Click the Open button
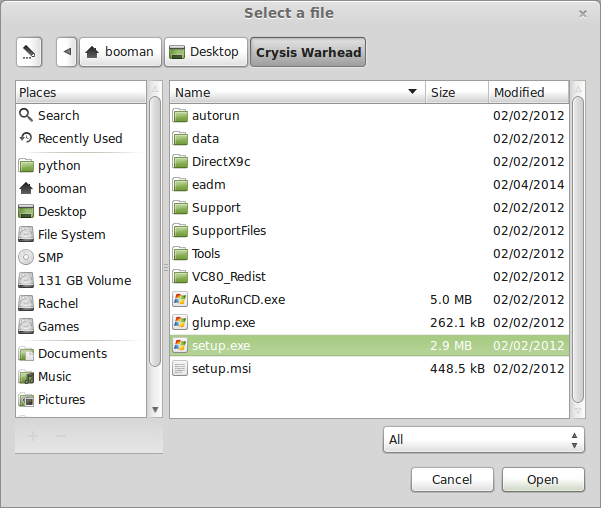This screenshot has width=601, height=508. point(543,479)
